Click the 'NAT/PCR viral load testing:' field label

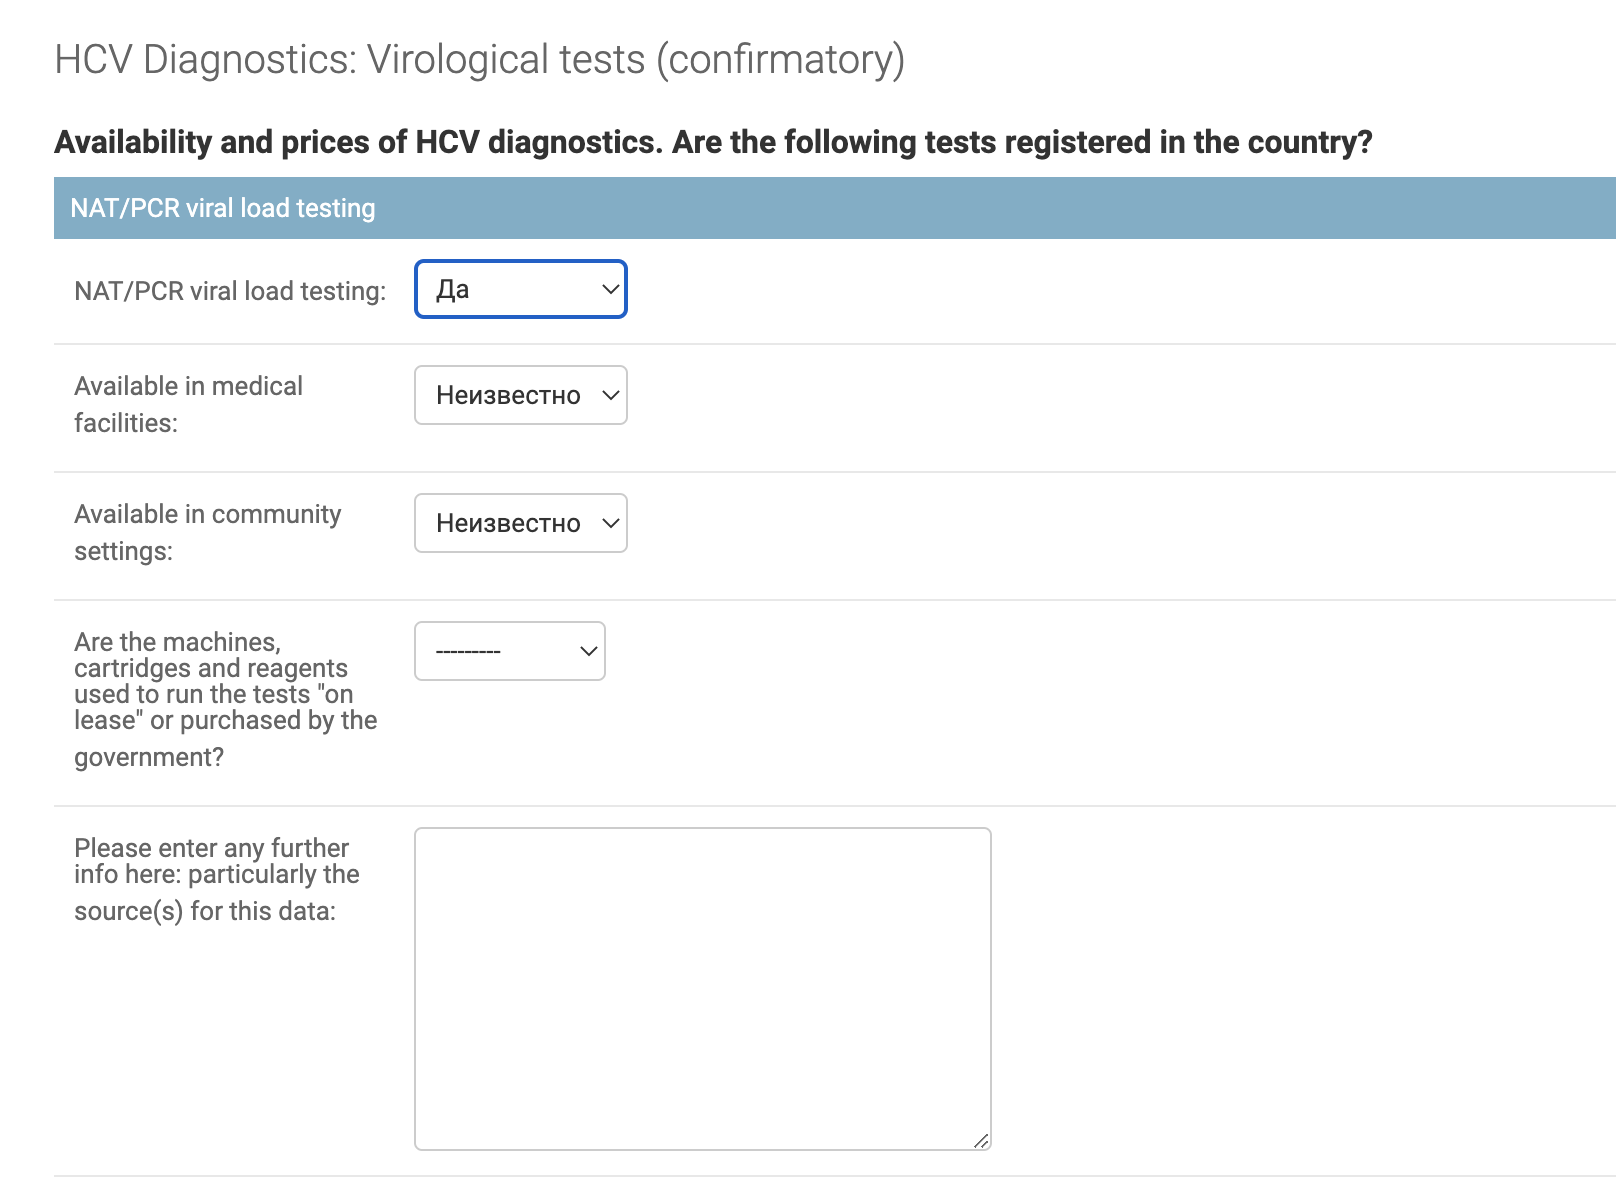230,291
